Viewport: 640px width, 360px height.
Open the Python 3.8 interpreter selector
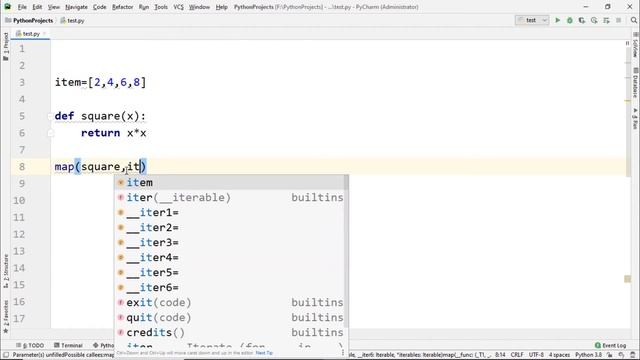[588, 355]
